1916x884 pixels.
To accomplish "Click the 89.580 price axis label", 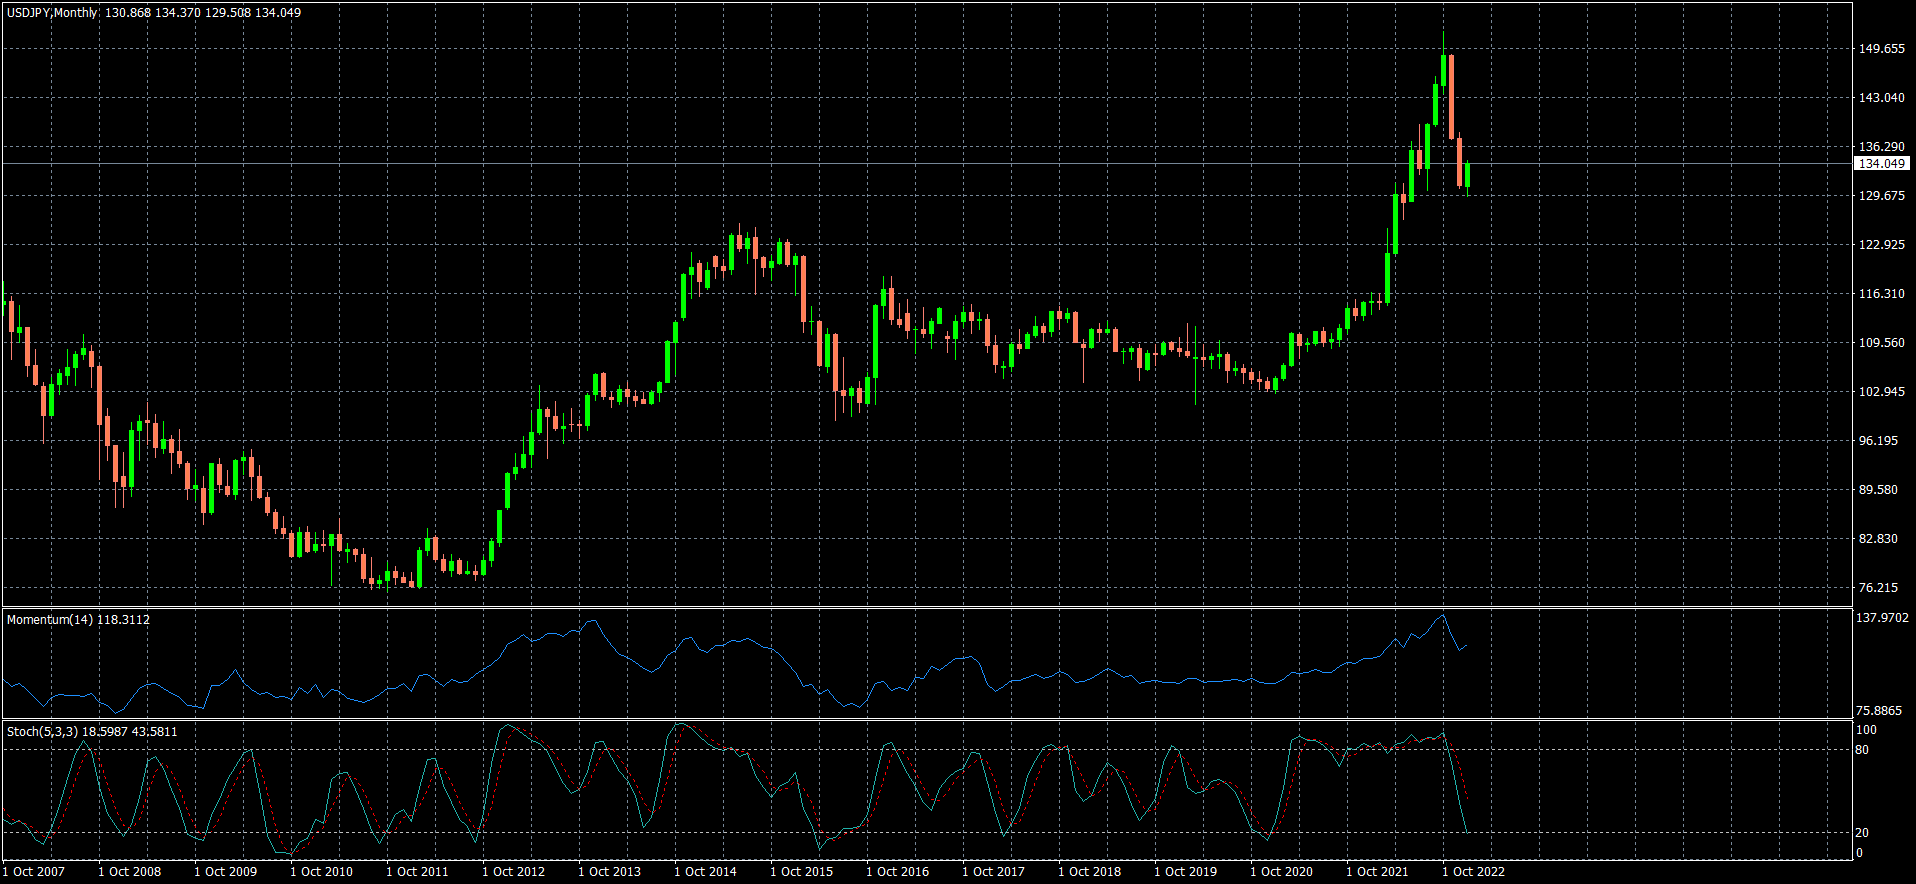I will click(1879, 490).
